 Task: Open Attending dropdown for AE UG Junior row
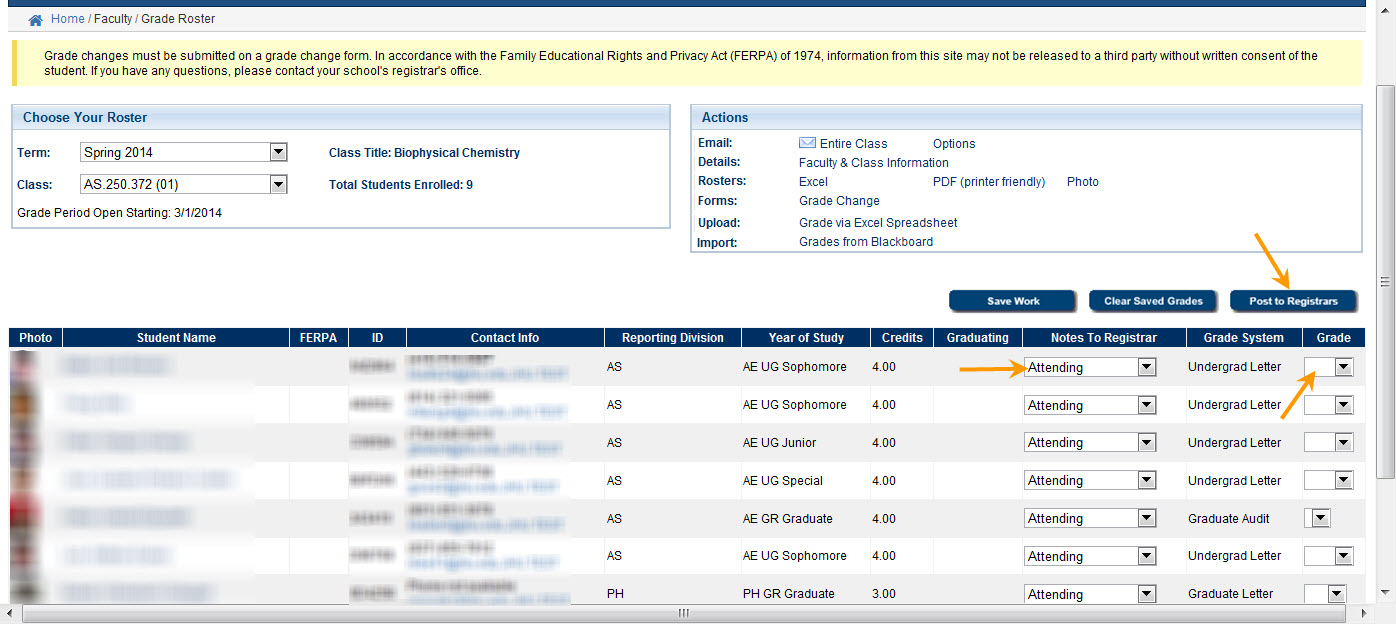pyautogui.click(x=1090, y=442)
